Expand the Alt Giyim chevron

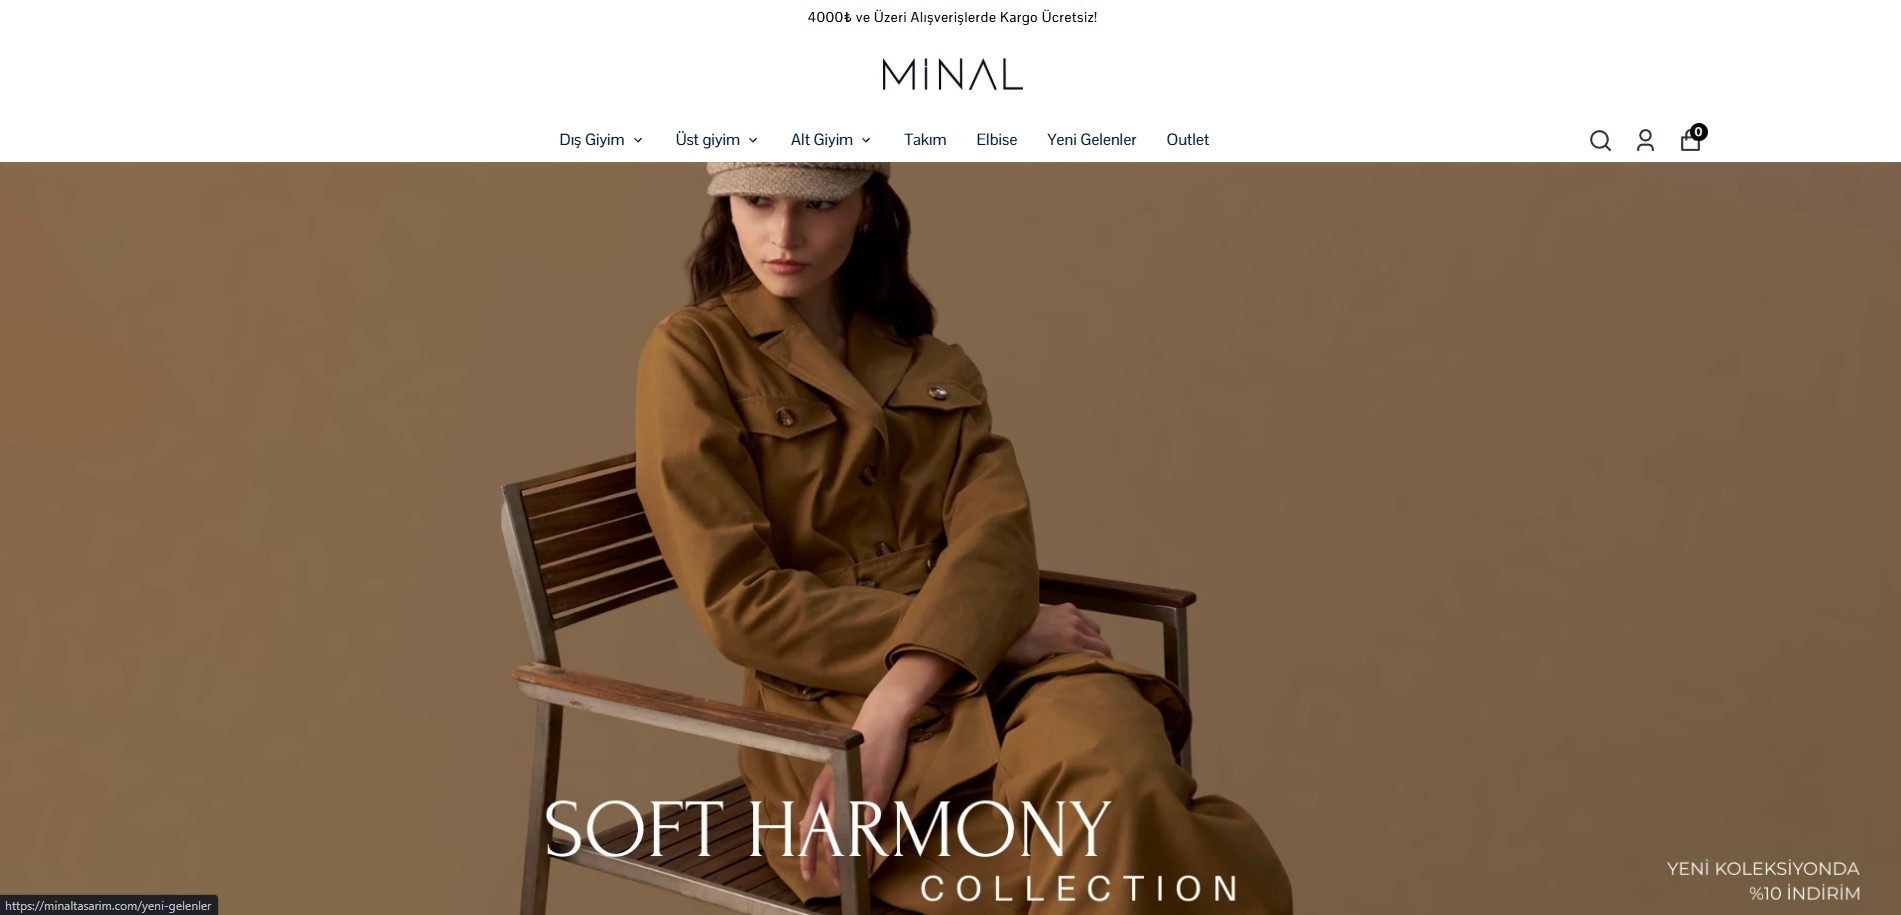pyautogui.click(x=866, y=140)
